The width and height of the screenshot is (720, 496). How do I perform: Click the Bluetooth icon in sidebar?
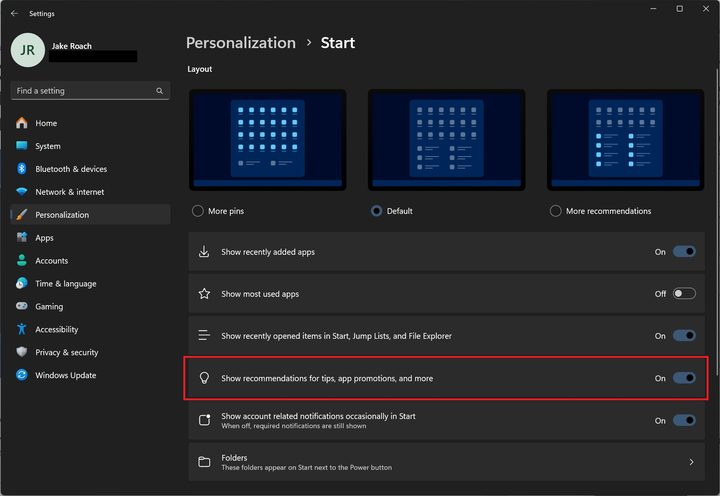click(22, 169)
